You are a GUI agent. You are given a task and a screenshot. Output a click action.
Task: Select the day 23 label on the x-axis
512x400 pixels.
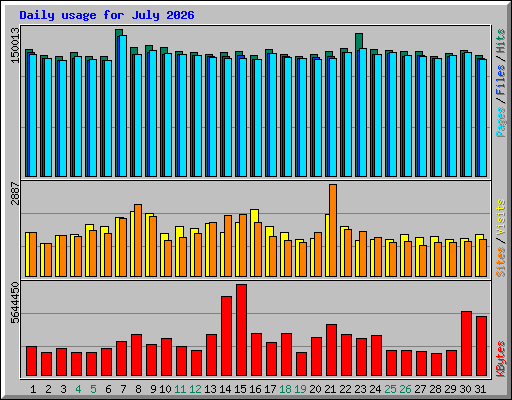tap(360, 389)
